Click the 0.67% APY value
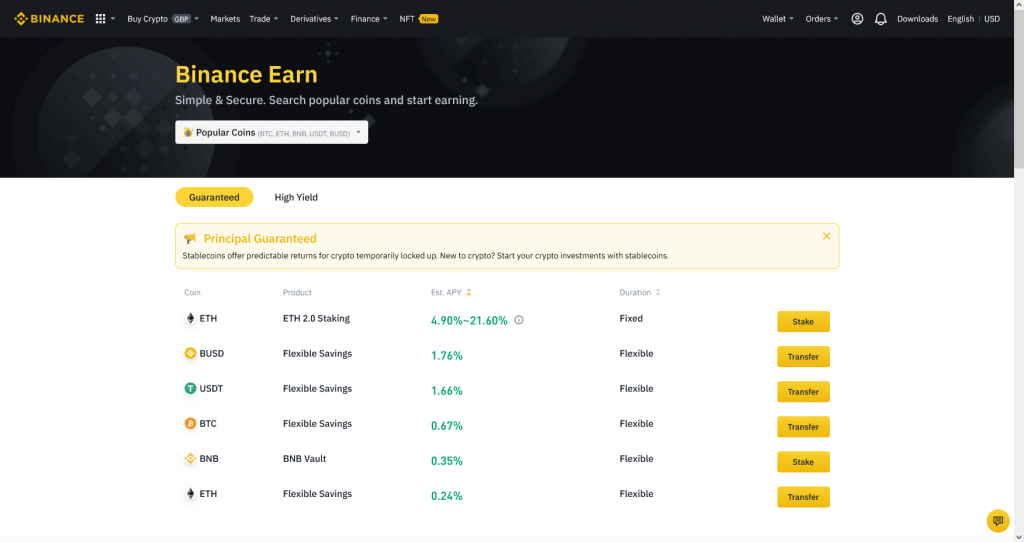Image resolution: width=1024 pixels, height=542 pixels. click(447, 426)
